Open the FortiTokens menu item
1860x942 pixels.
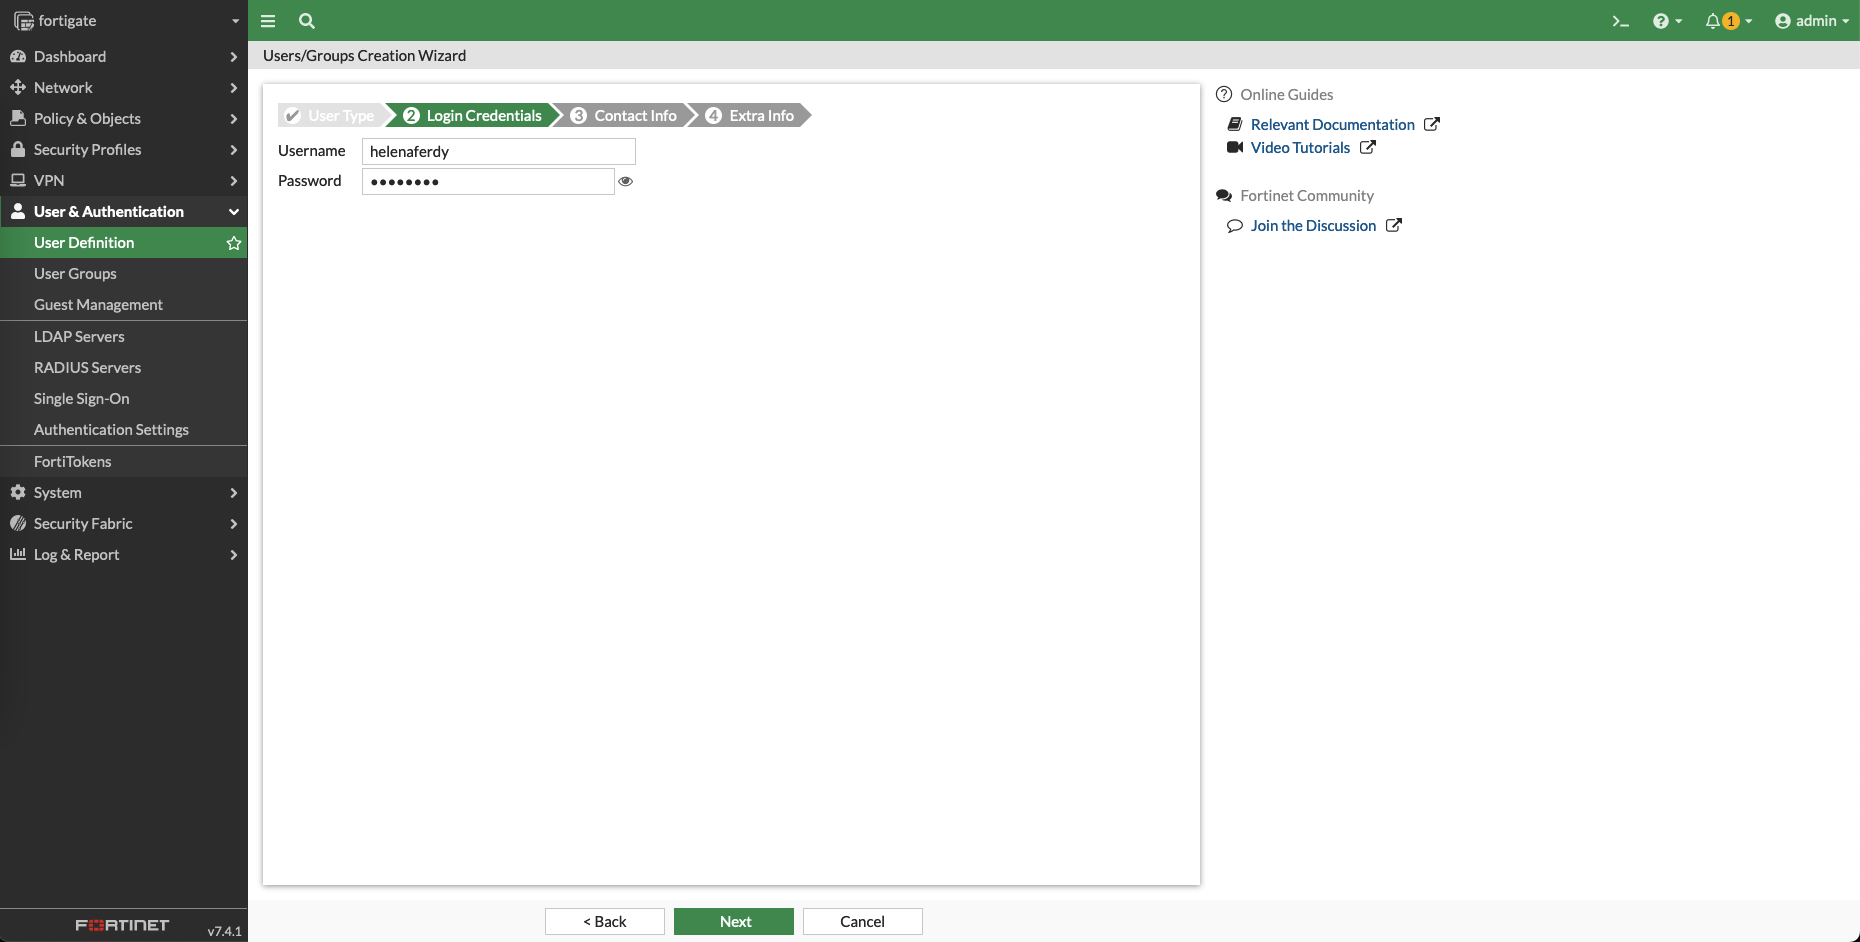coord(73,462)
